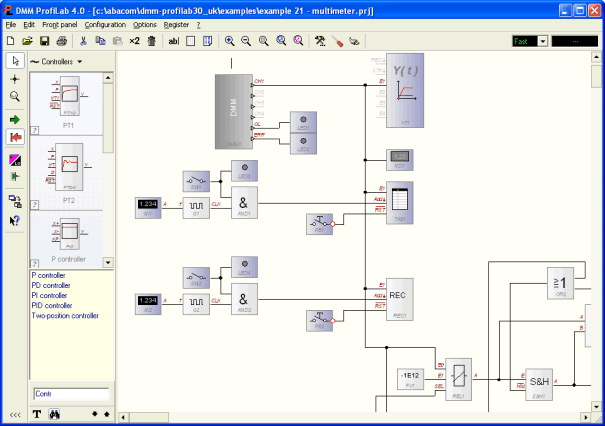Select the P controller thumbnail
This screenshot has height=426, width=605.
(x=66, y=238)
